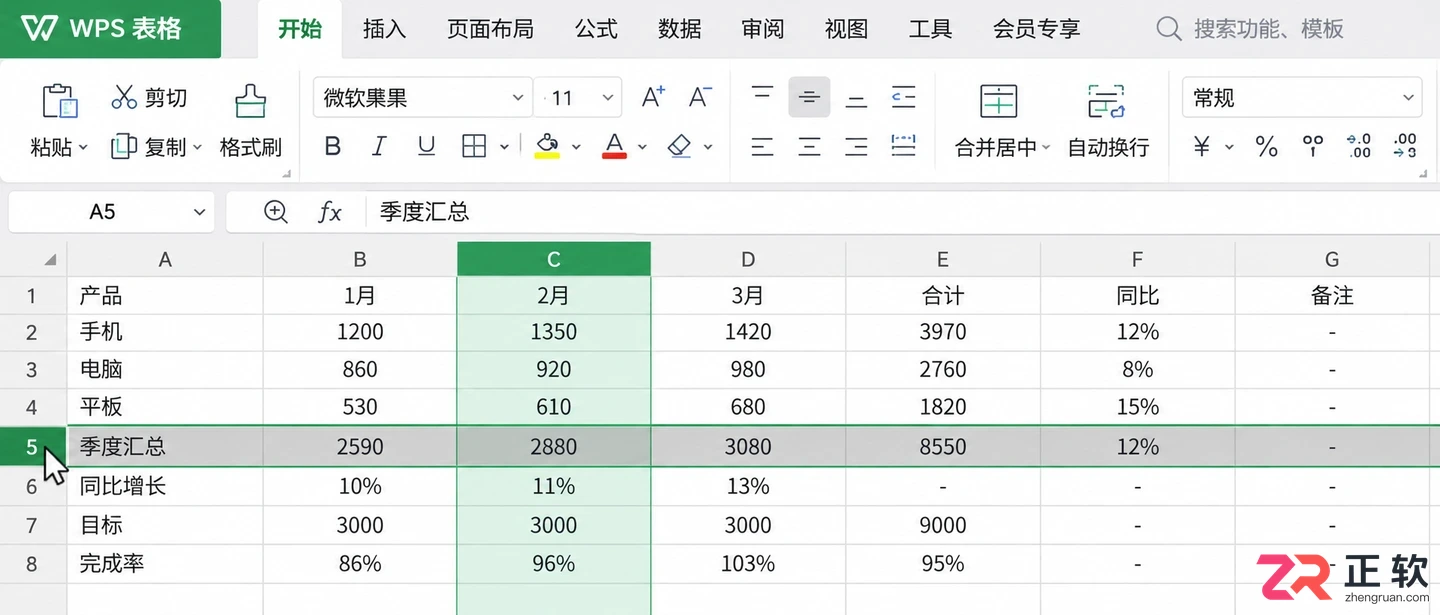Screen dimensions: 1440x615
Task: Expand the Paste options arrow
Action: pos(84,148)
